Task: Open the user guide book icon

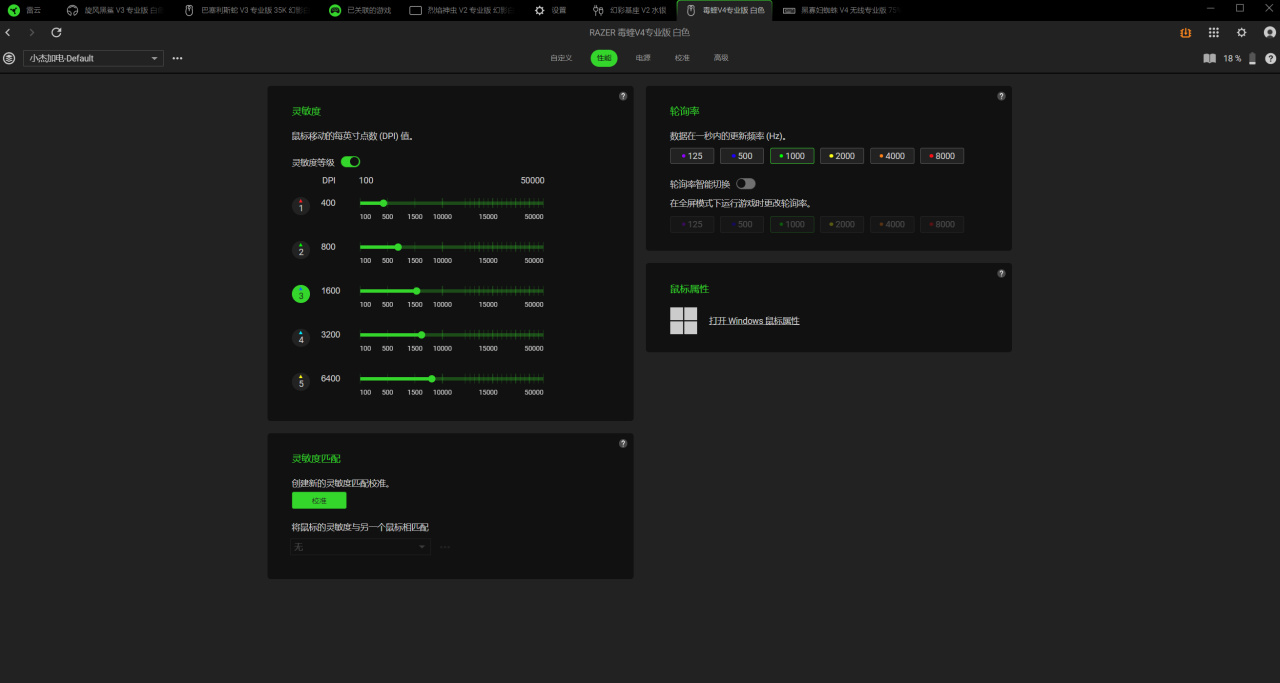Action: coord(1210,58)
